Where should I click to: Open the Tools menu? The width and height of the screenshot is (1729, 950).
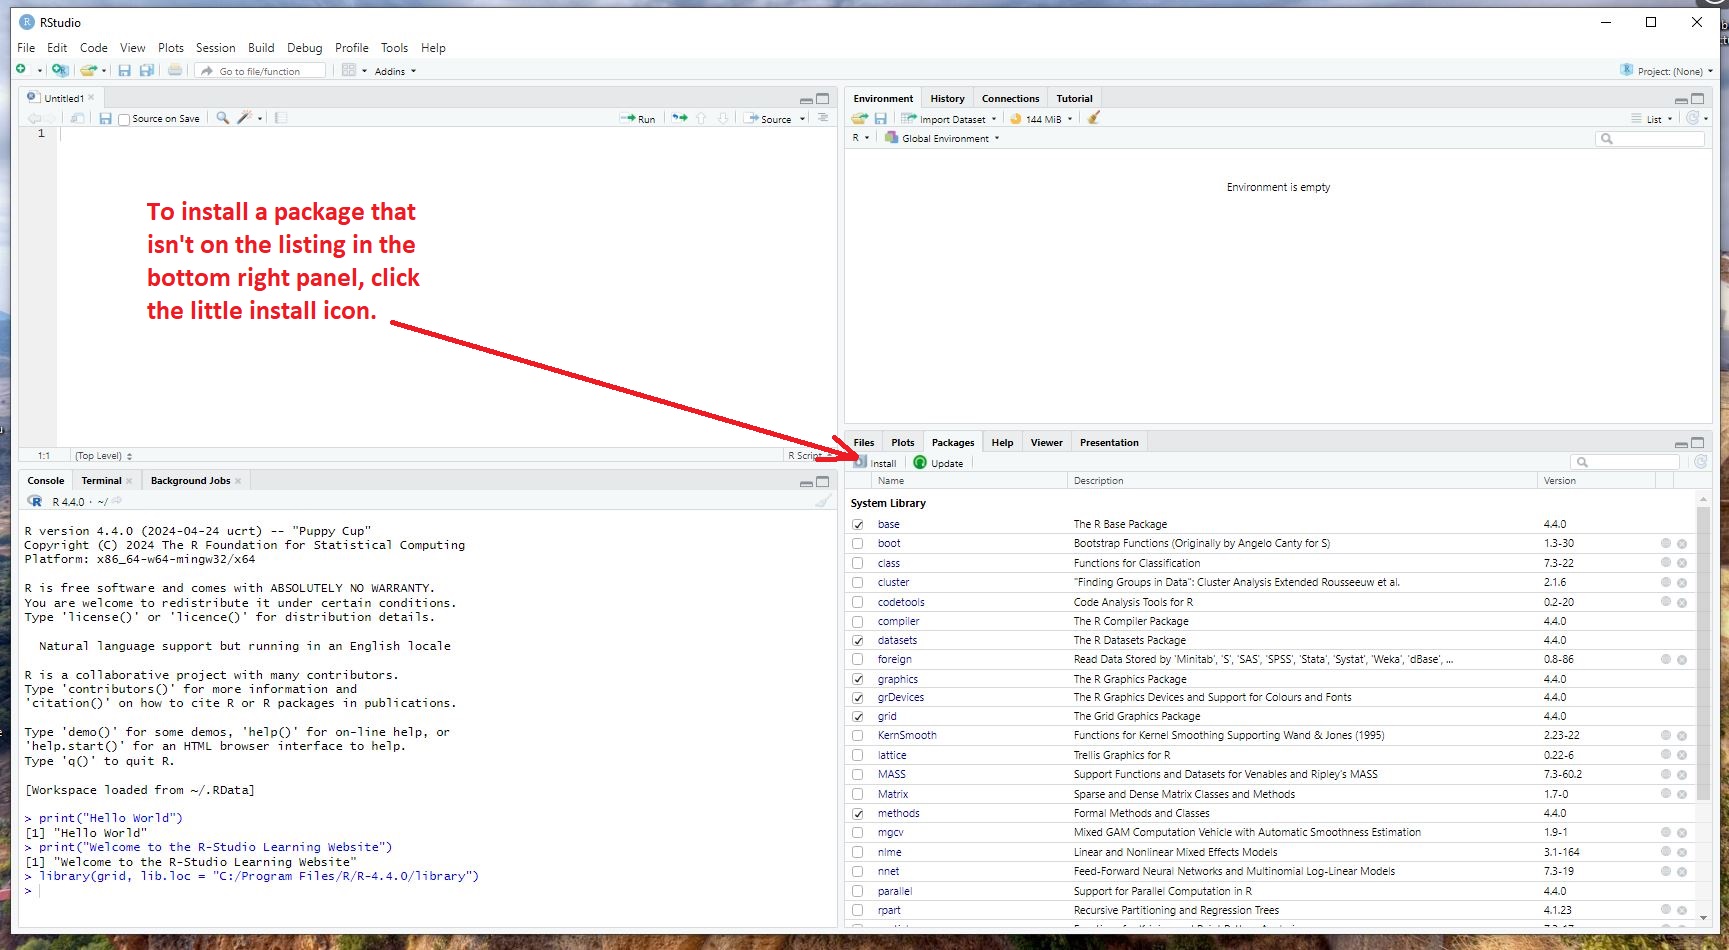click(394, 48)
